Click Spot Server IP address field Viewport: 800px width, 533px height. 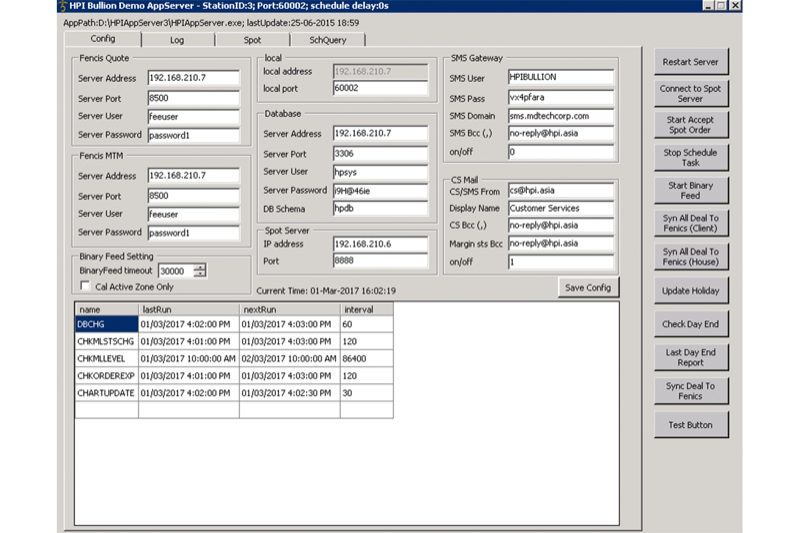[x=380, y=244]
